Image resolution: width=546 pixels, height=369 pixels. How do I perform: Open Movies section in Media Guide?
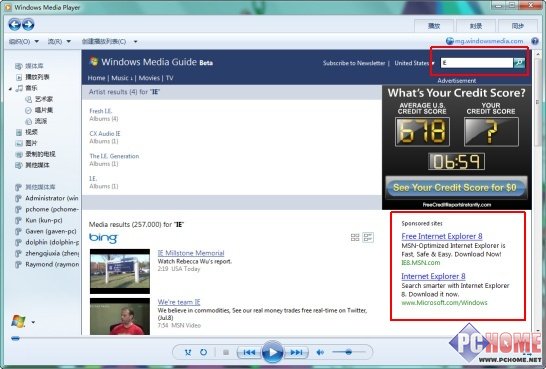pos(149,78)
